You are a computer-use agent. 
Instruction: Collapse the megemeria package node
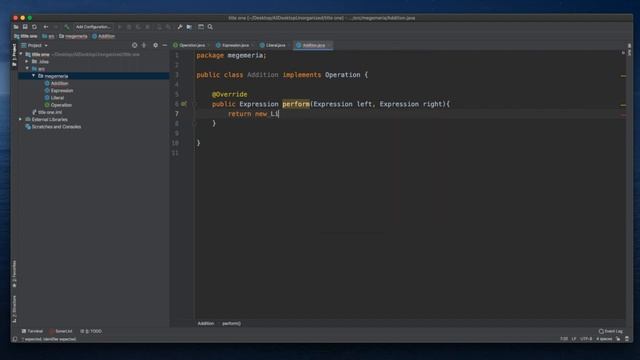point(33,76)
